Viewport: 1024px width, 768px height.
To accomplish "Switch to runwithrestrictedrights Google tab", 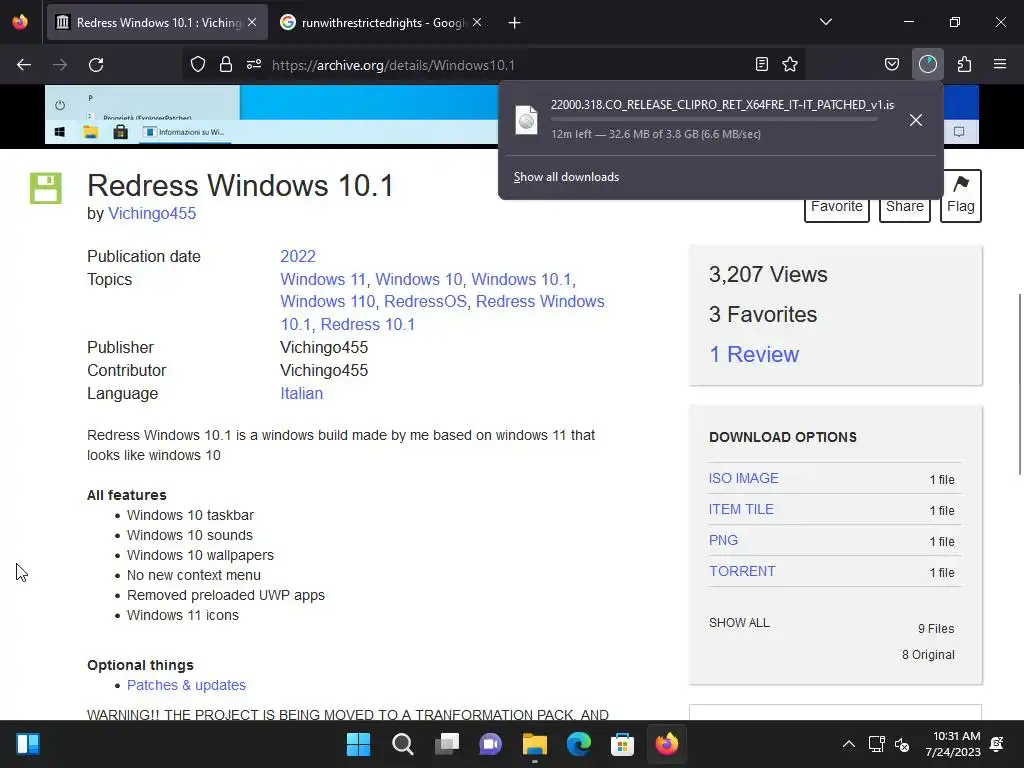I will click(x=381, y=23).
